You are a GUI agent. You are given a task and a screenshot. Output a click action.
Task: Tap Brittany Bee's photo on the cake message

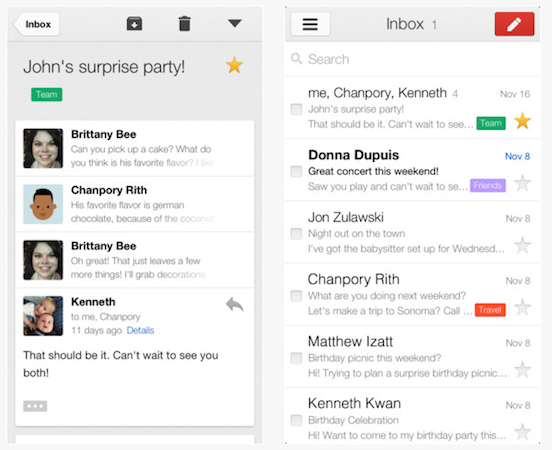click(43, 148)
